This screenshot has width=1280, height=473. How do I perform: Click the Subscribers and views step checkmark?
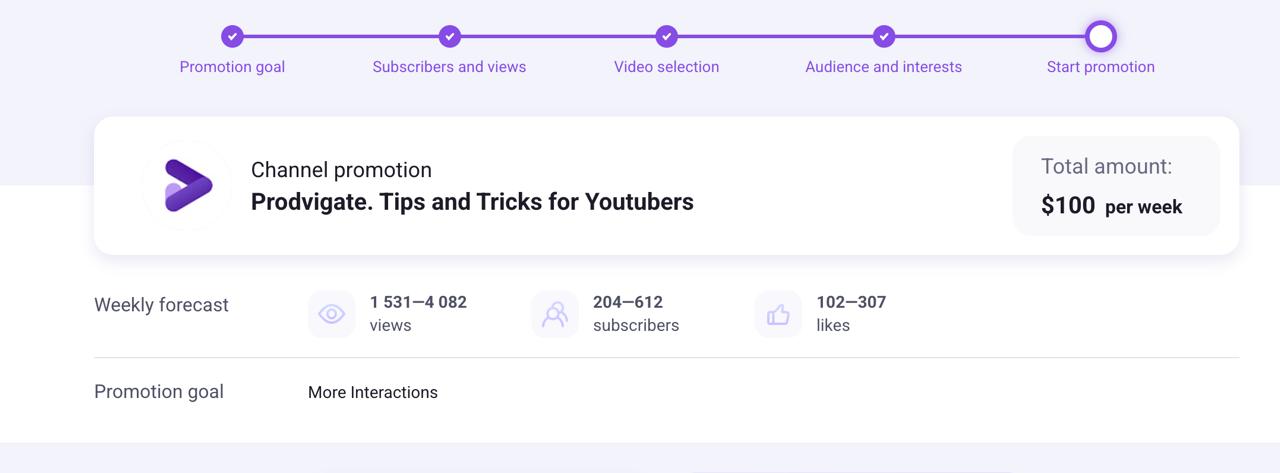[x=449, y=36]
